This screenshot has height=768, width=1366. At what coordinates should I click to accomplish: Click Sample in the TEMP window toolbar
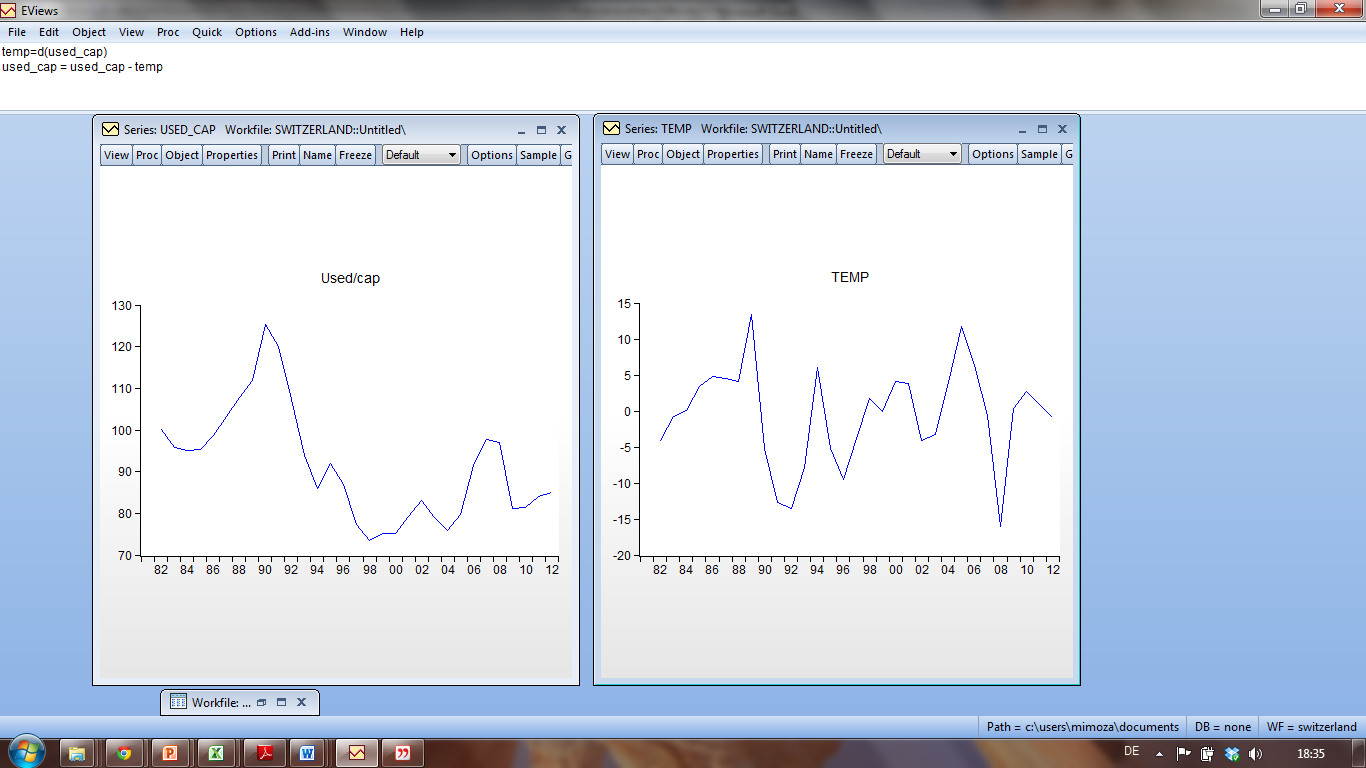pyautogui.click(x=1039, y=154)
